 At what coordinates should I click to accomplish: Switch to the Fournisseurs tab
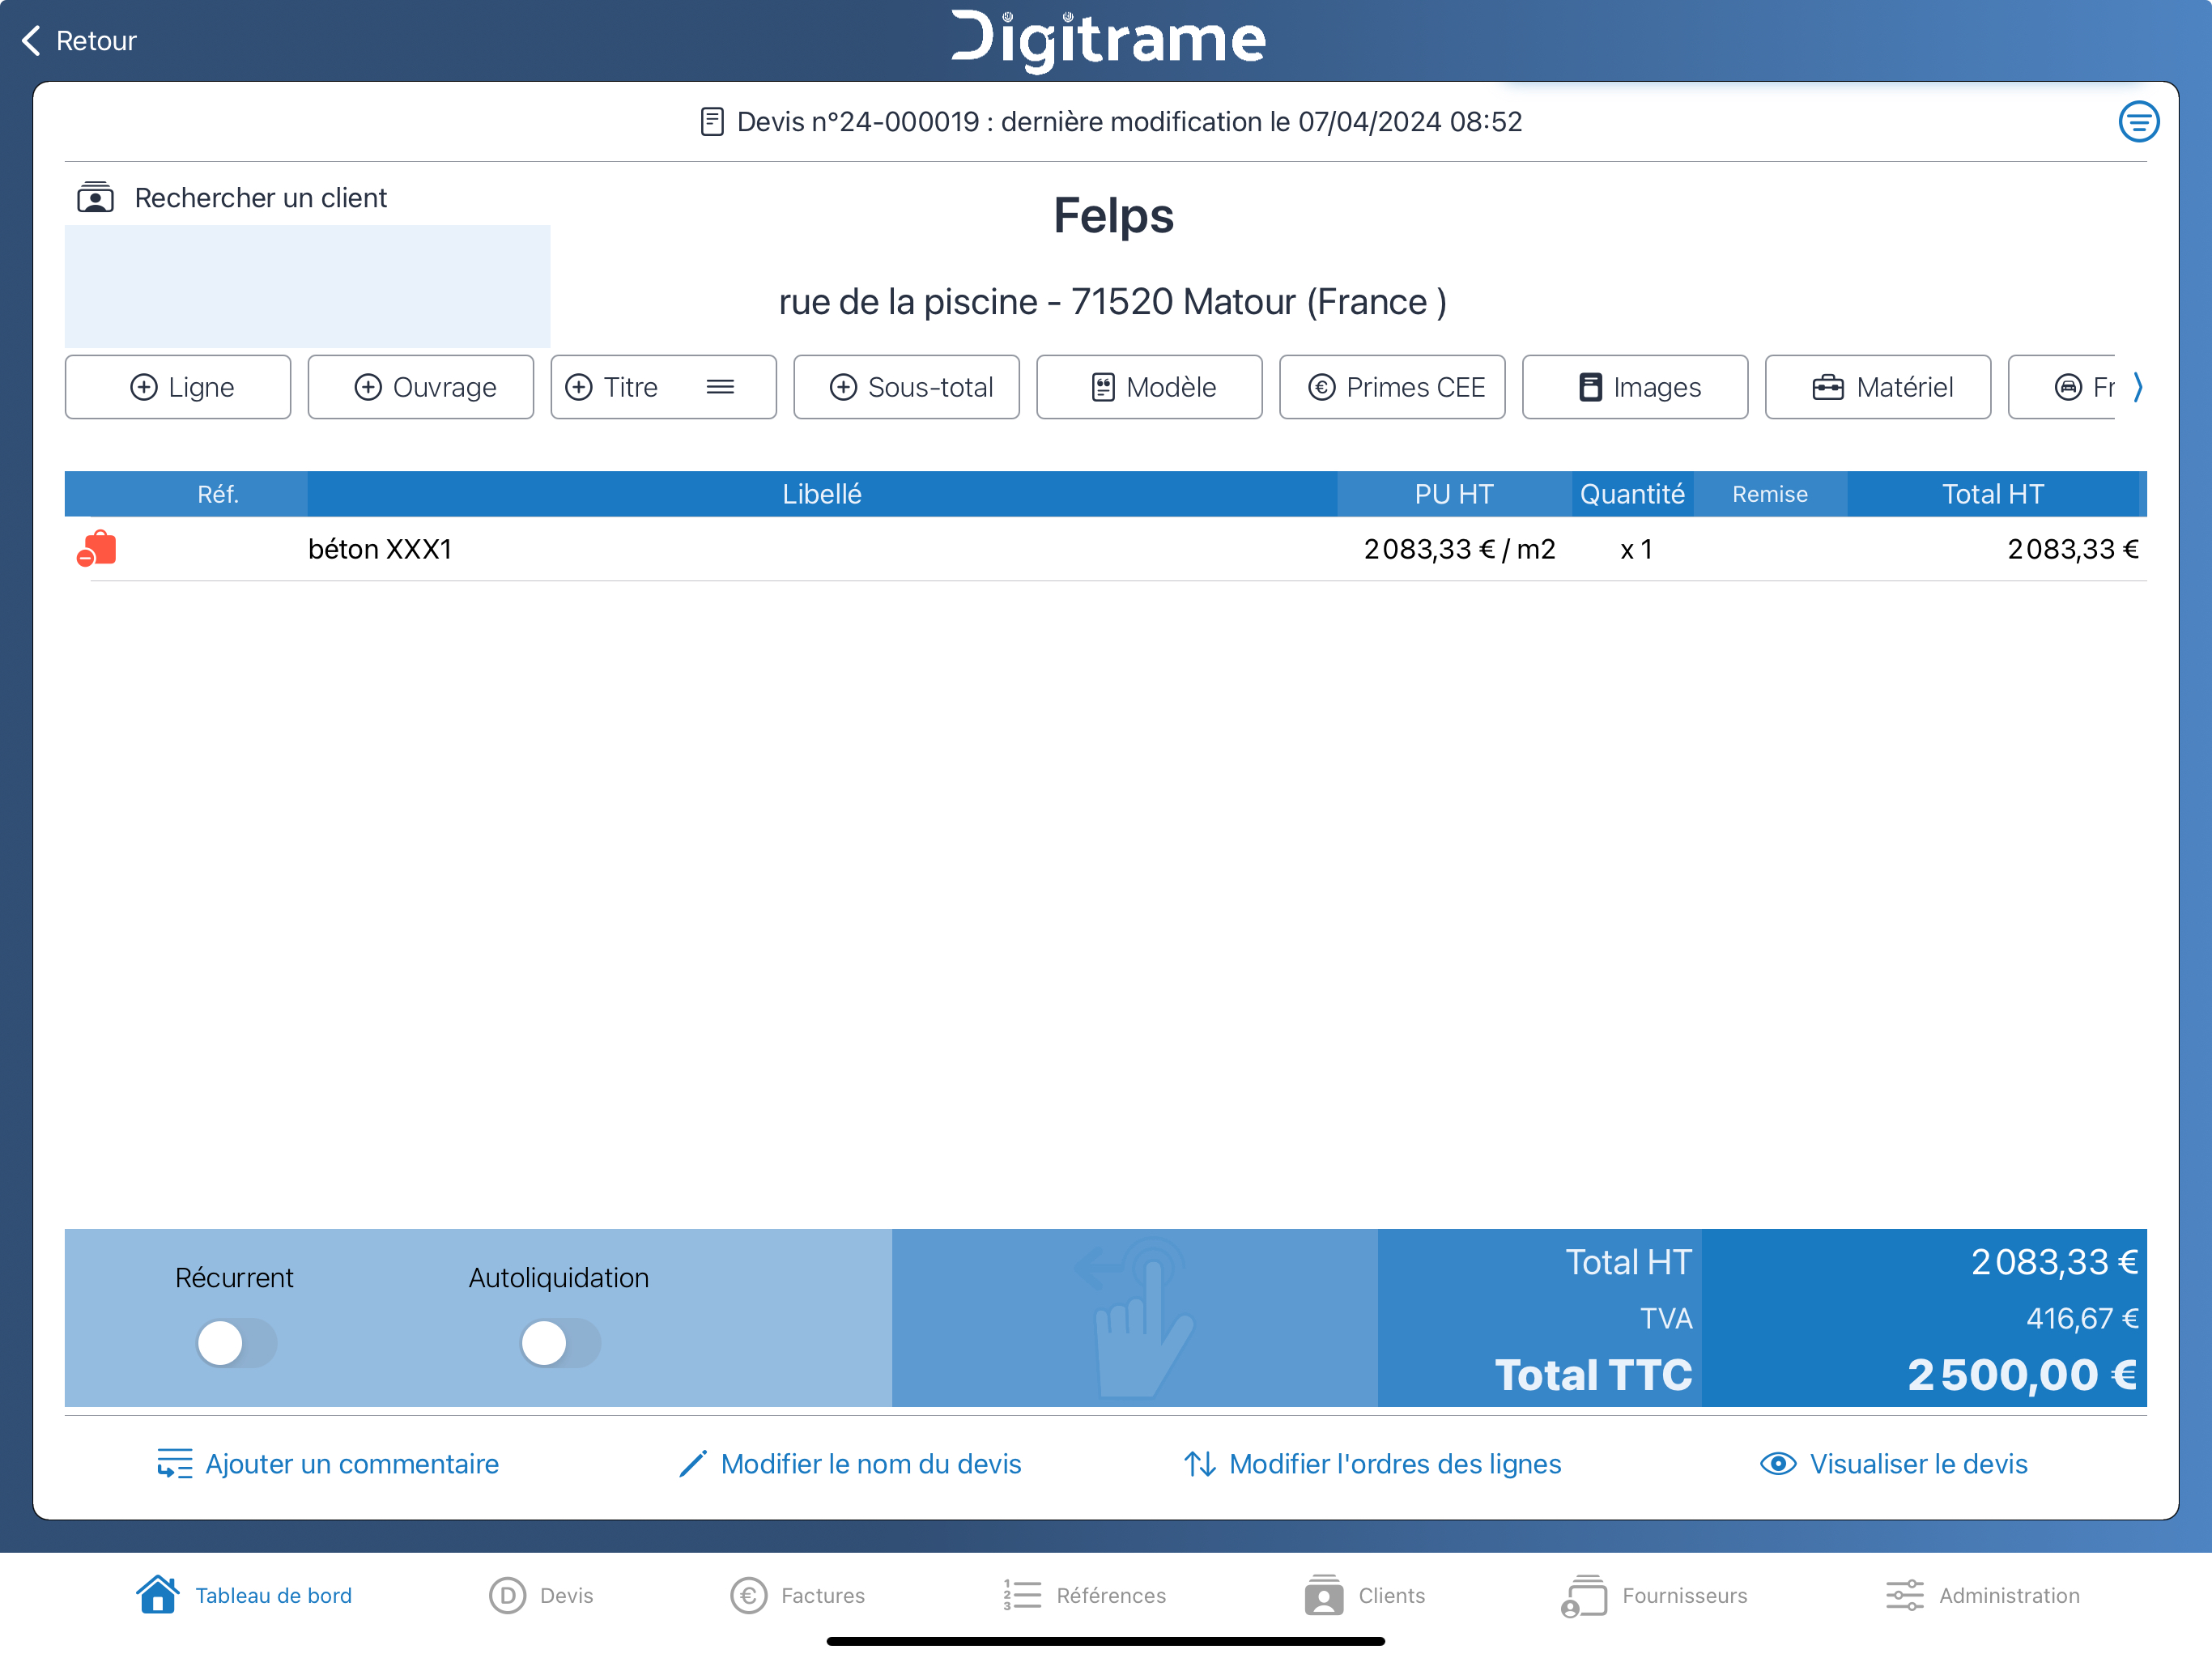tap(1654, 1595)
